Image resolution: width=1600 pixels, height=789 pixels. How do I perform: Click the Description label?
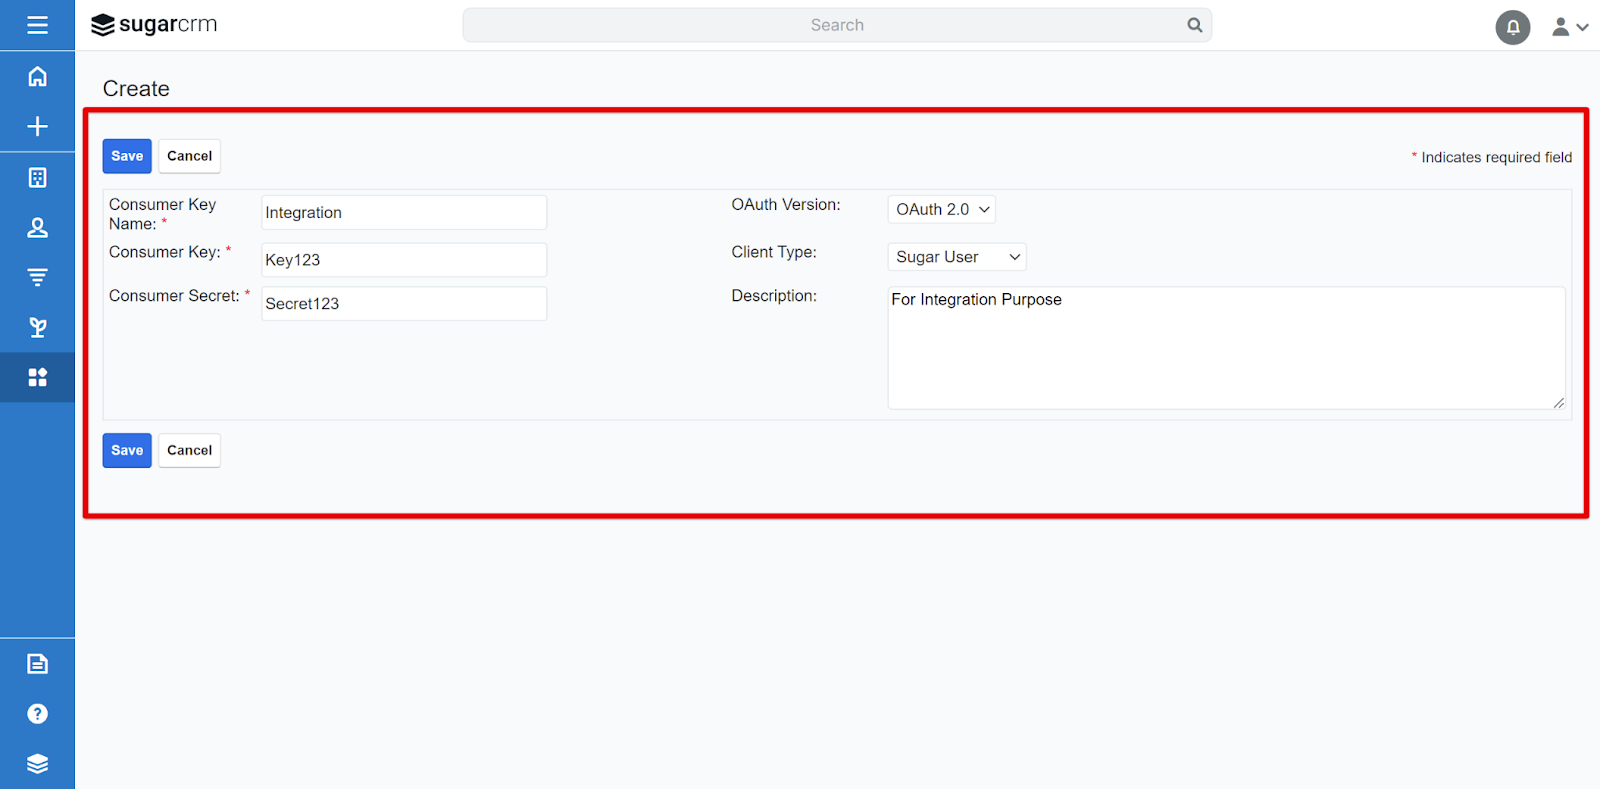coord(774,296)
